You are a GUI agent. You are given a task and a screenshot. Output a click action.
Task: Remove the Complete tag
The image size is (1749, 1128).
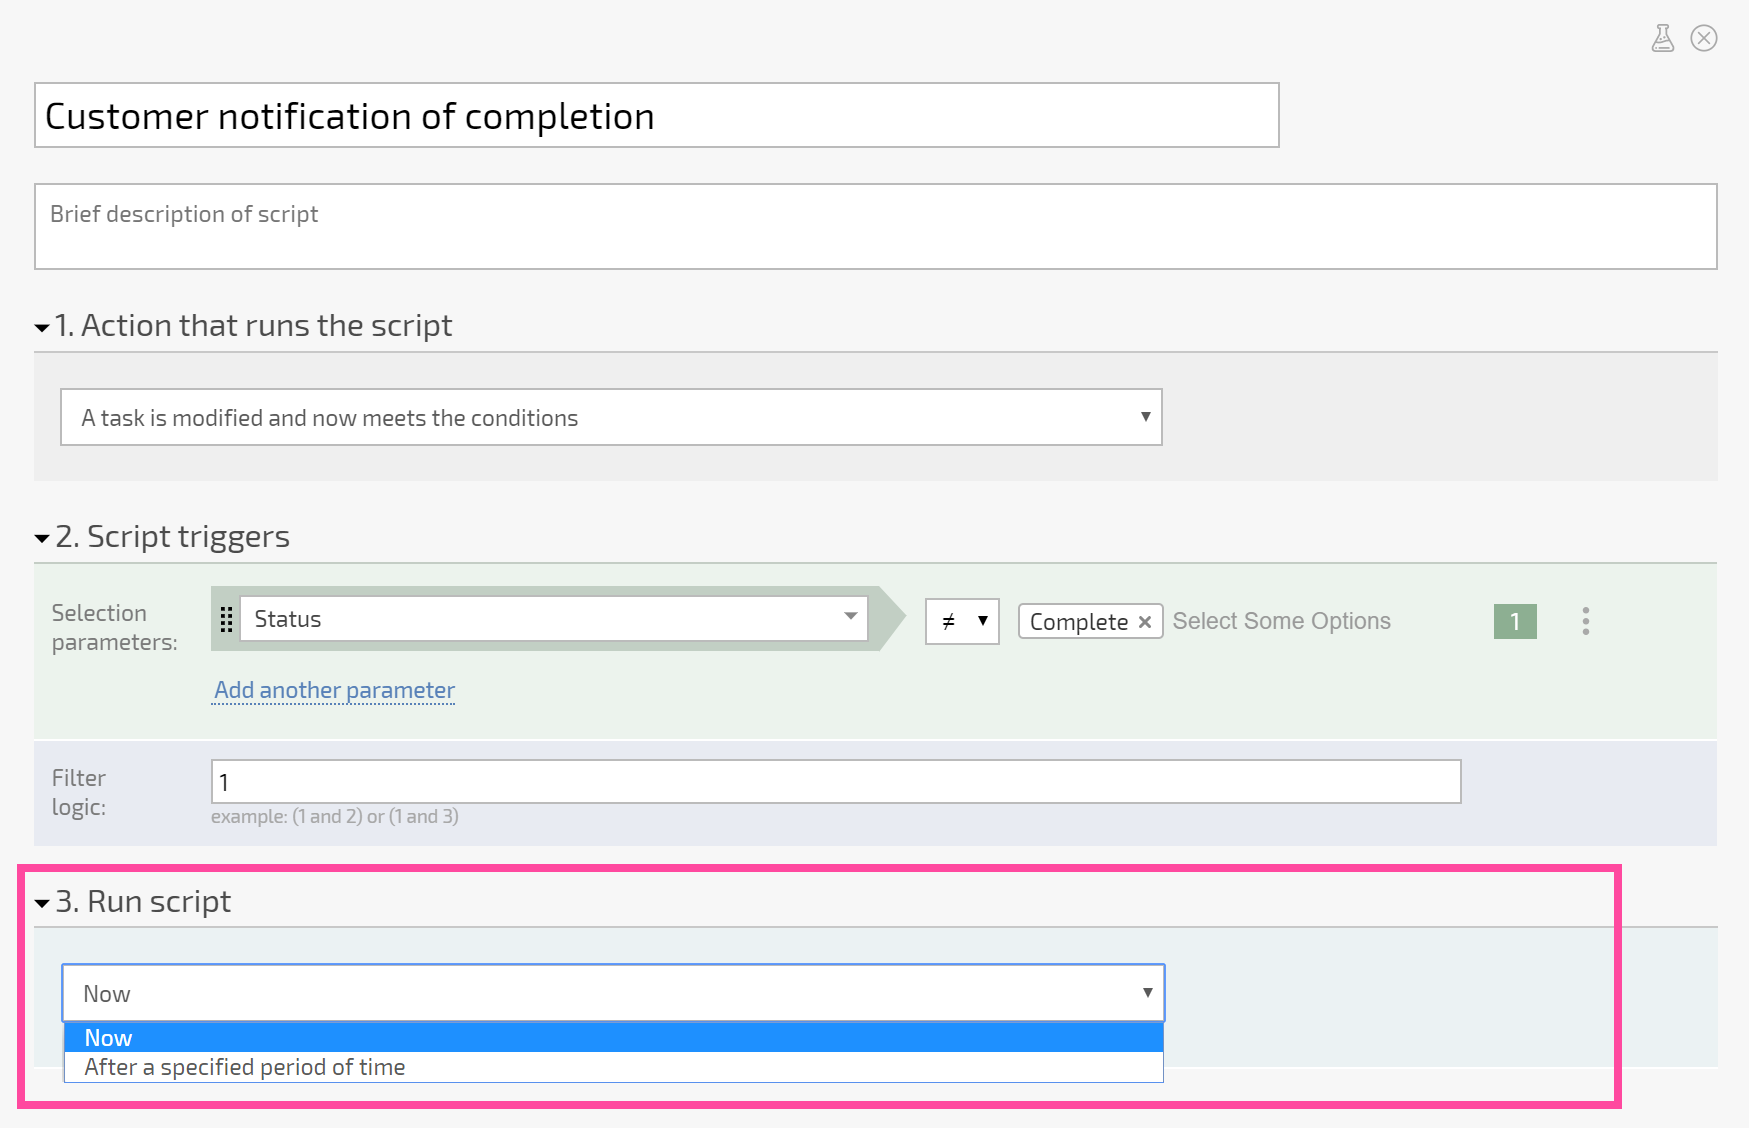(1145, 622)
